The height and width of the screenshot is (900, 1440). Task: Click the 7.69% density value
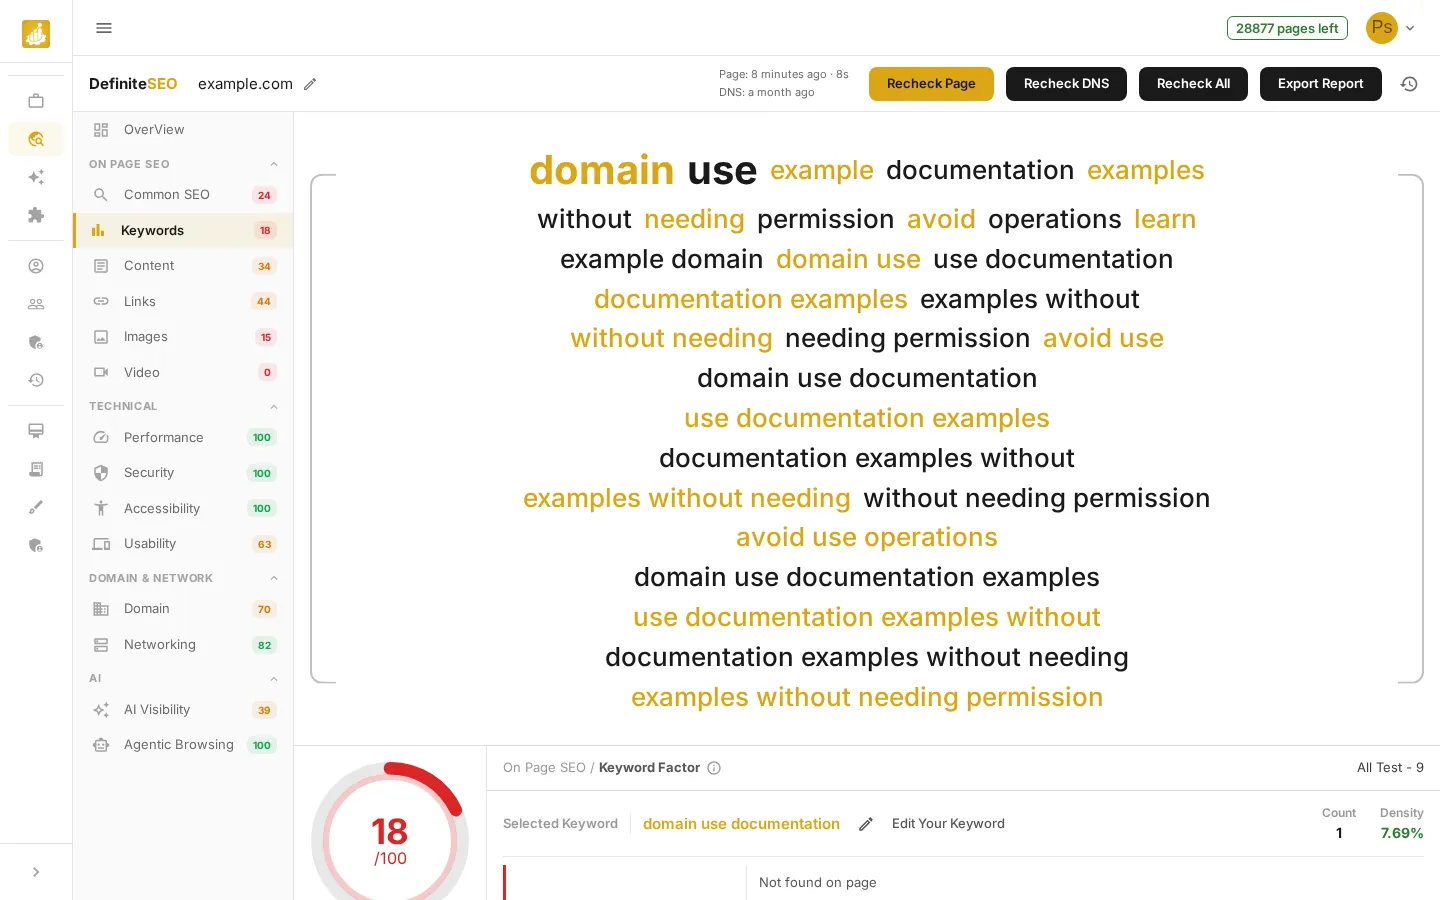click(1402, 833)
